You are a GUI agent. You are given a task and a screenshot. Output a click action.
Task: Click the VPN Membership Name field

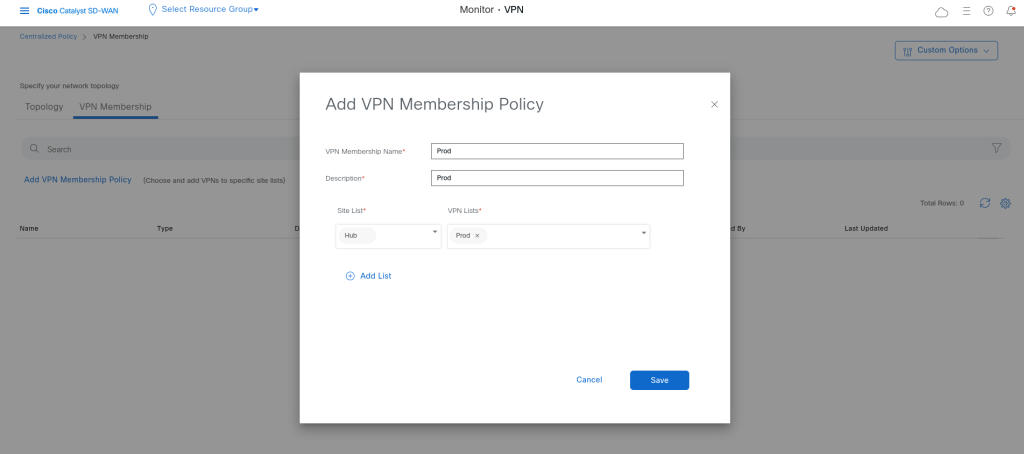click(557, 151)
